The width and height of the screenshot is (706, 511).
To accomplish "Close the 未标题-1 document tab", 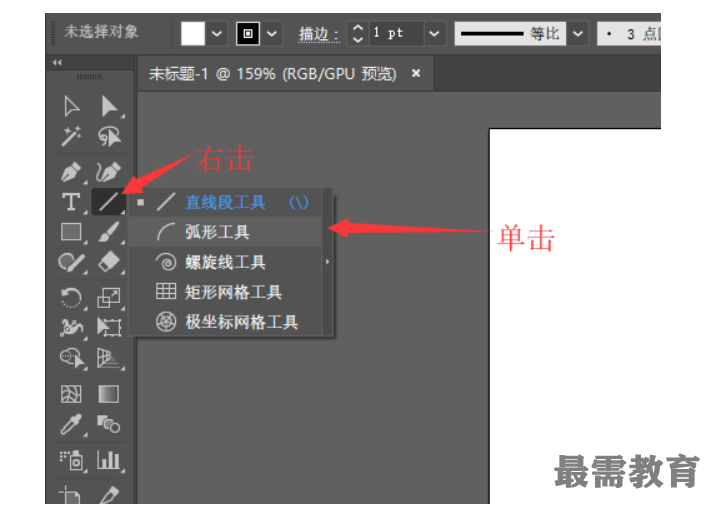I will coord(416,73).
